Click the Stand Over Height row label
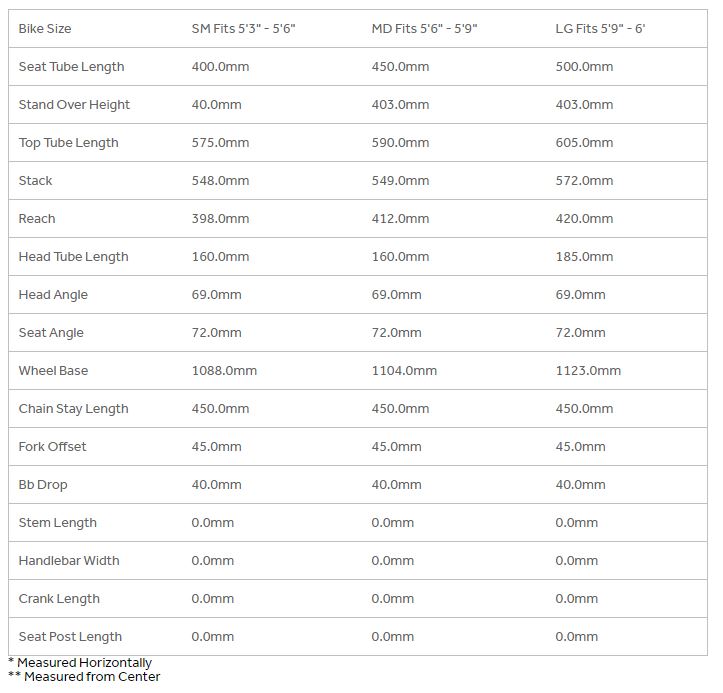 coord(74,105)
